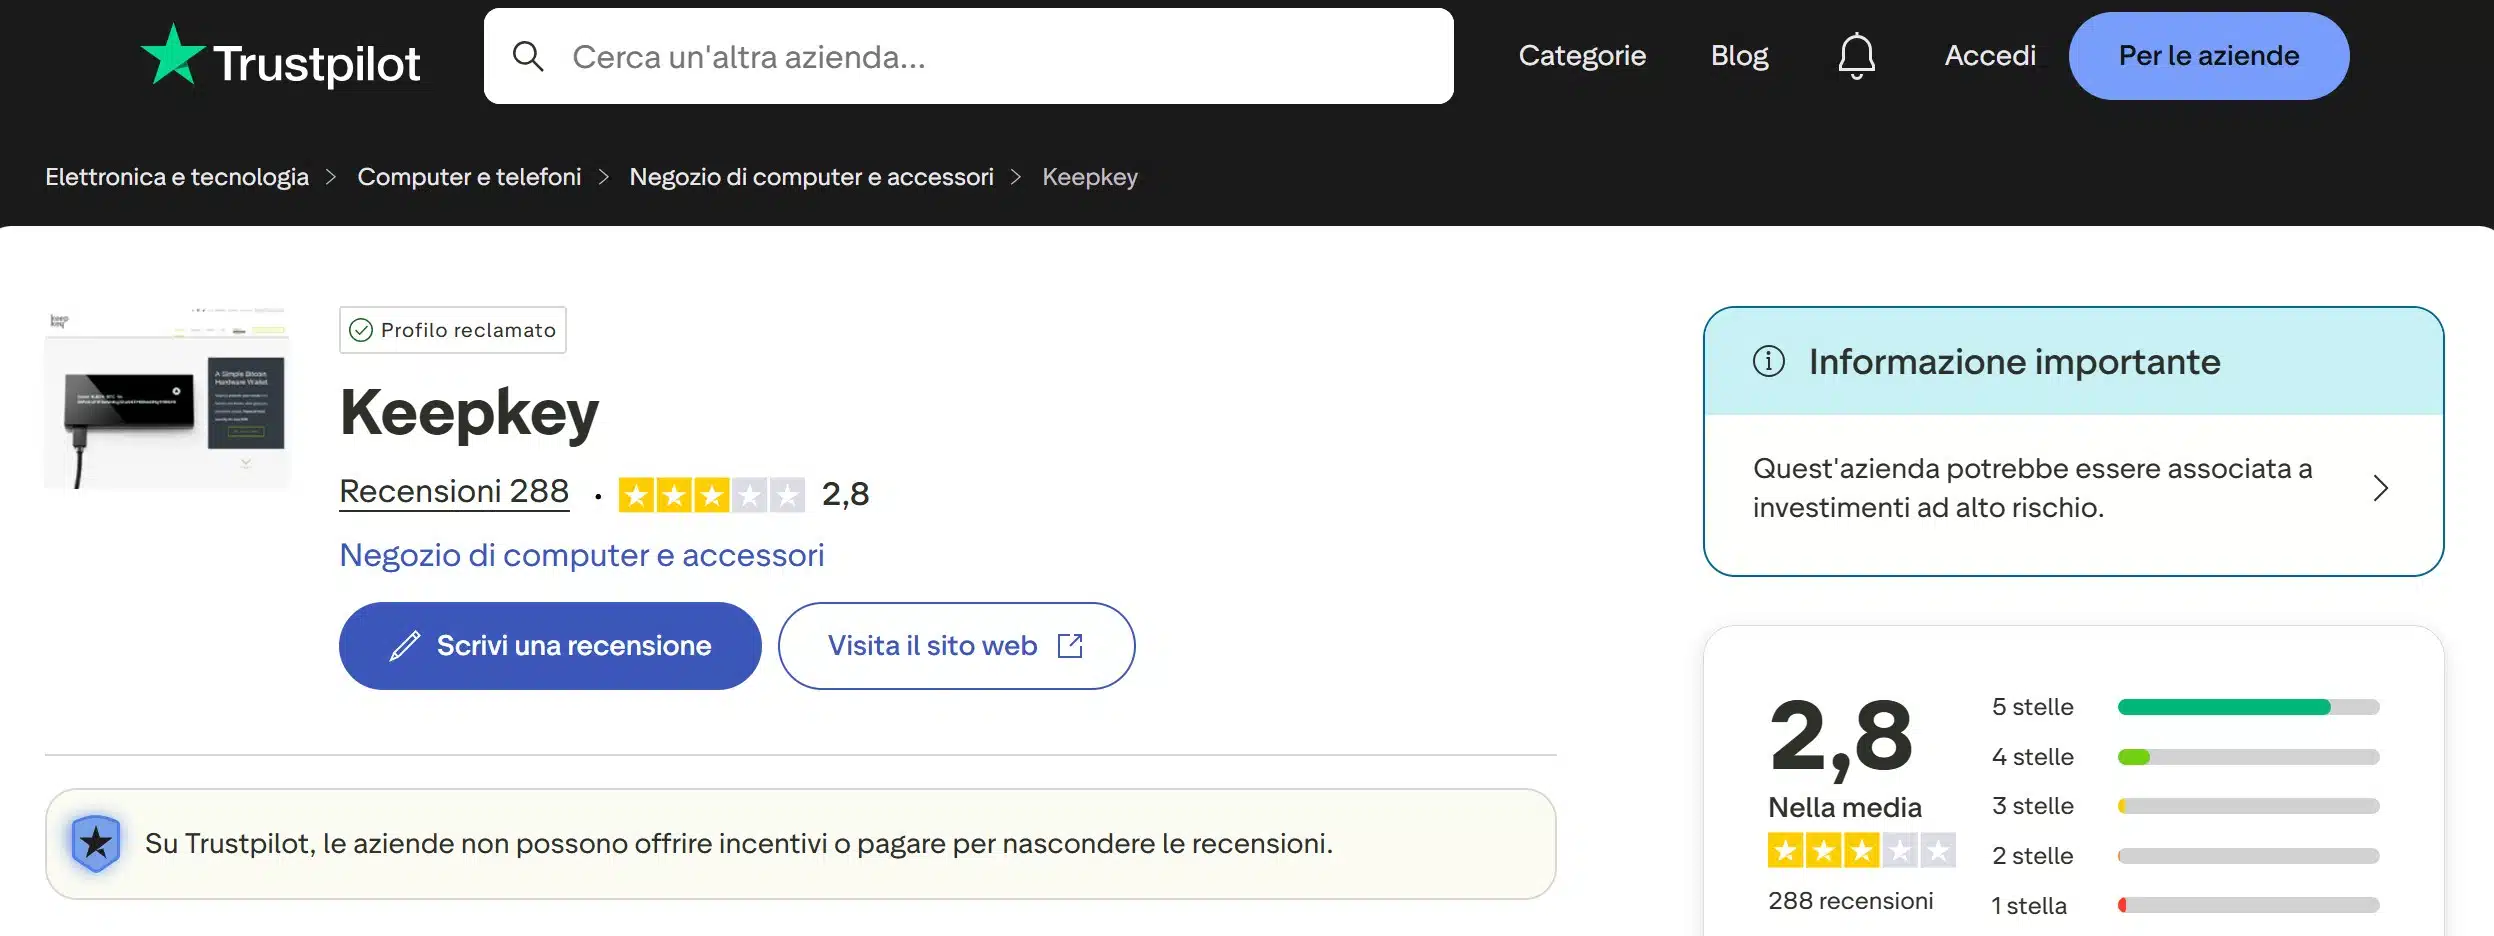Screen dimensions: 2494x936
Task: Open the Recensioni 288 link
Action: [455, 490]
